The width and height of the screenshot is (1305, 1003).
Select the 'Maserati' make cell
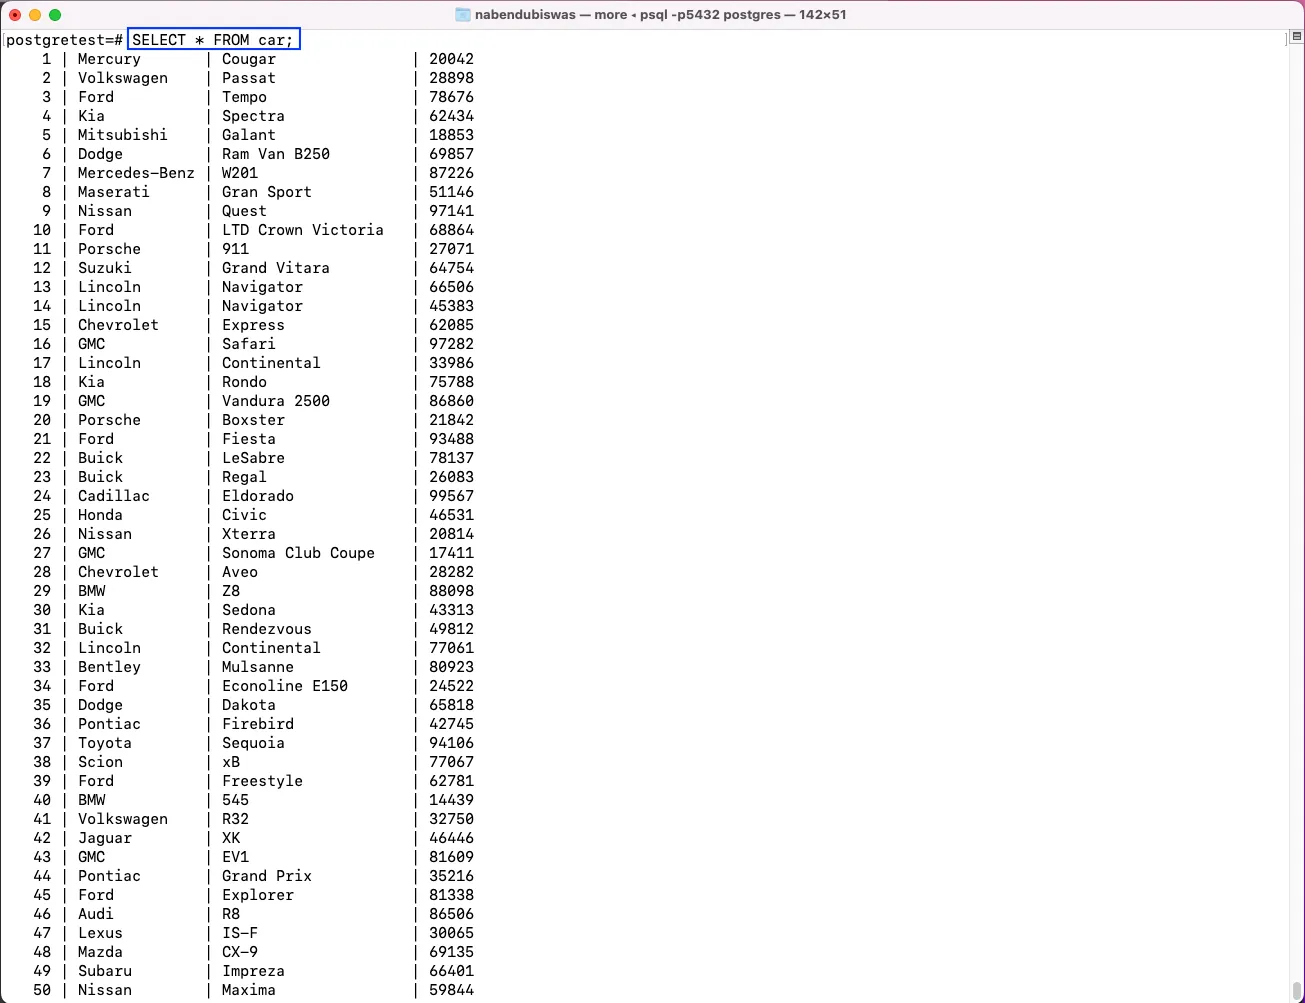tap(114, 192)
